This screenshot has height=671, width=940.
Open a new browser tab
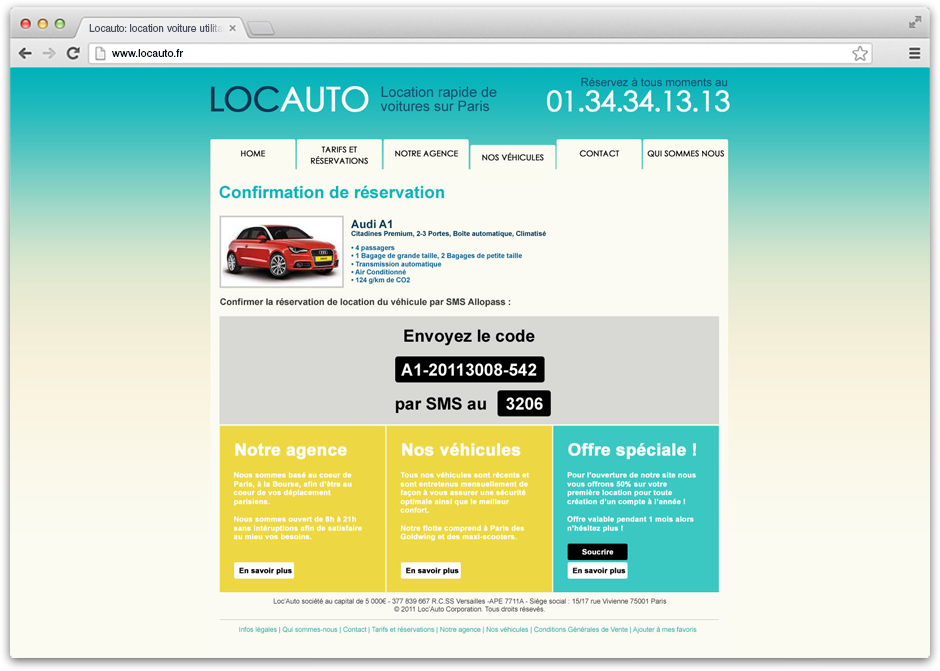click(260, 28)
